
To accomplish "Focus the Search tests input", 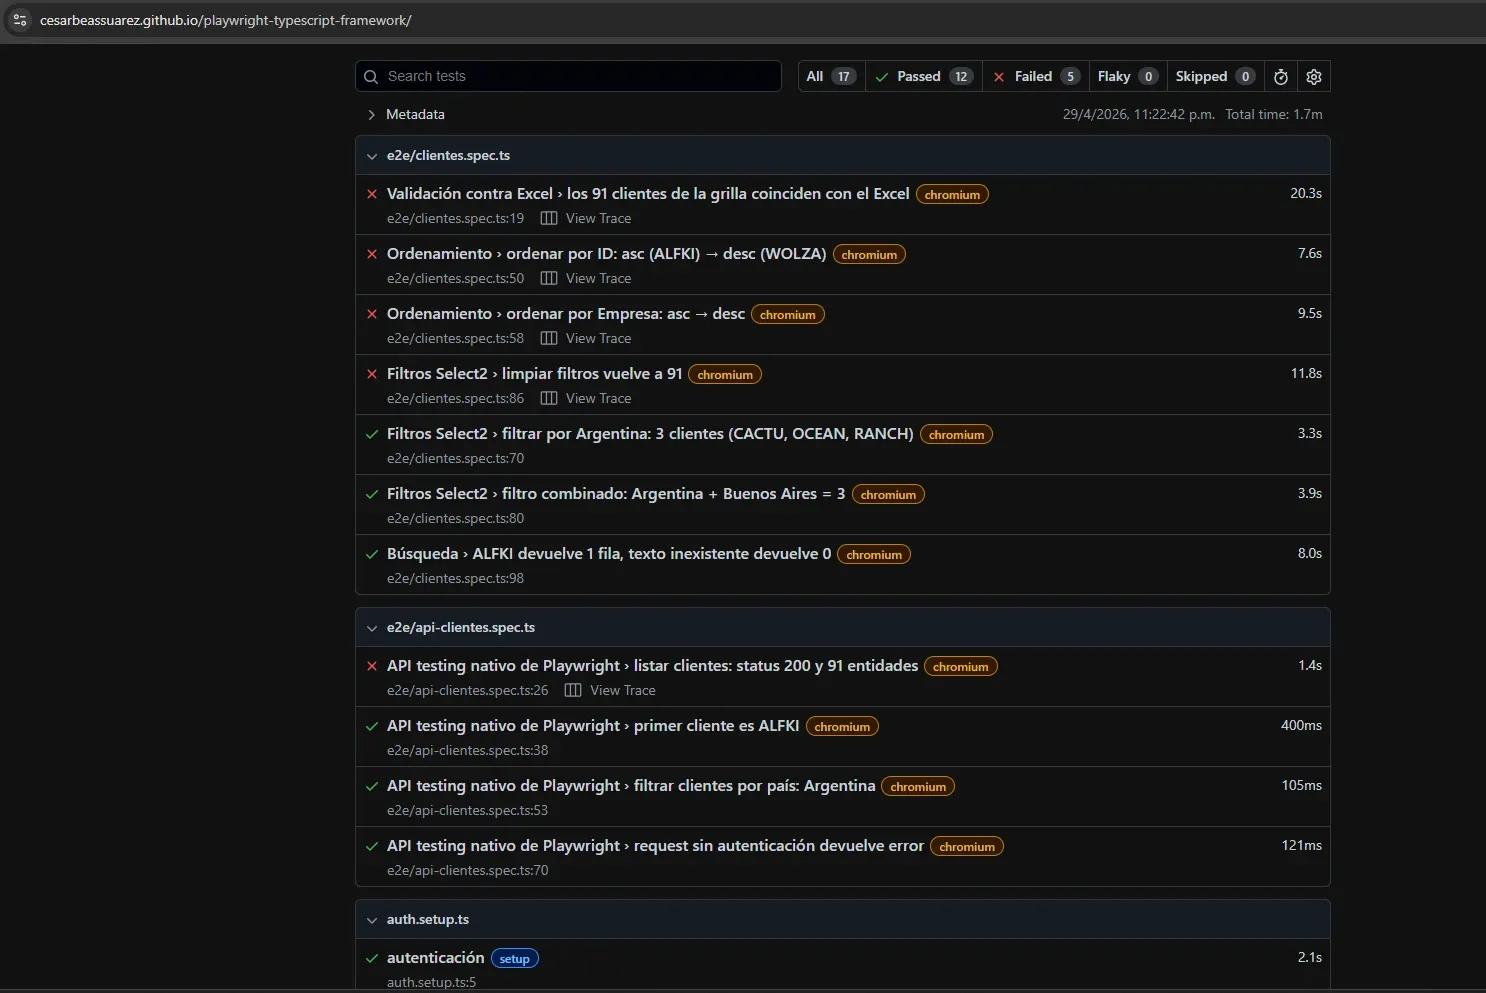I will coord(568,76).
